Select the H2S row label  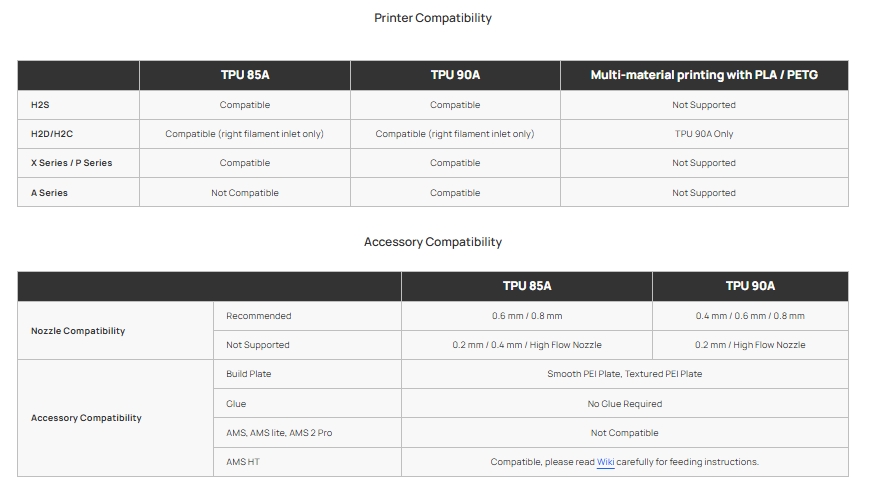[x=40, y=105]
